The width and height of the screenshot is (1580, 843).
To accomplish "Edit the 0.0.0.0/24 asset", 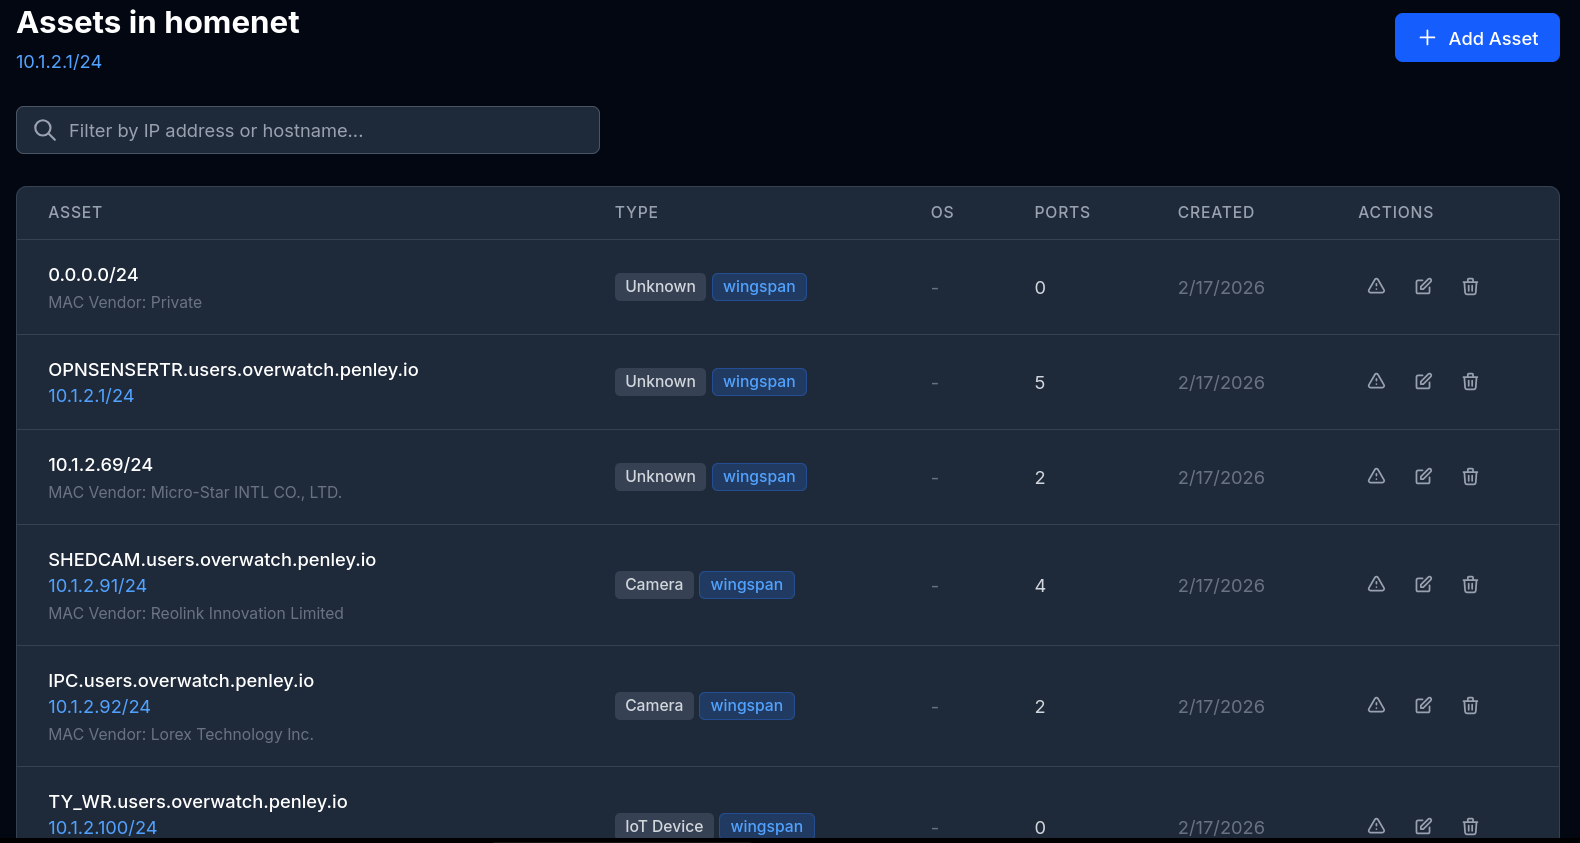I will click(x=1423, y=286).
